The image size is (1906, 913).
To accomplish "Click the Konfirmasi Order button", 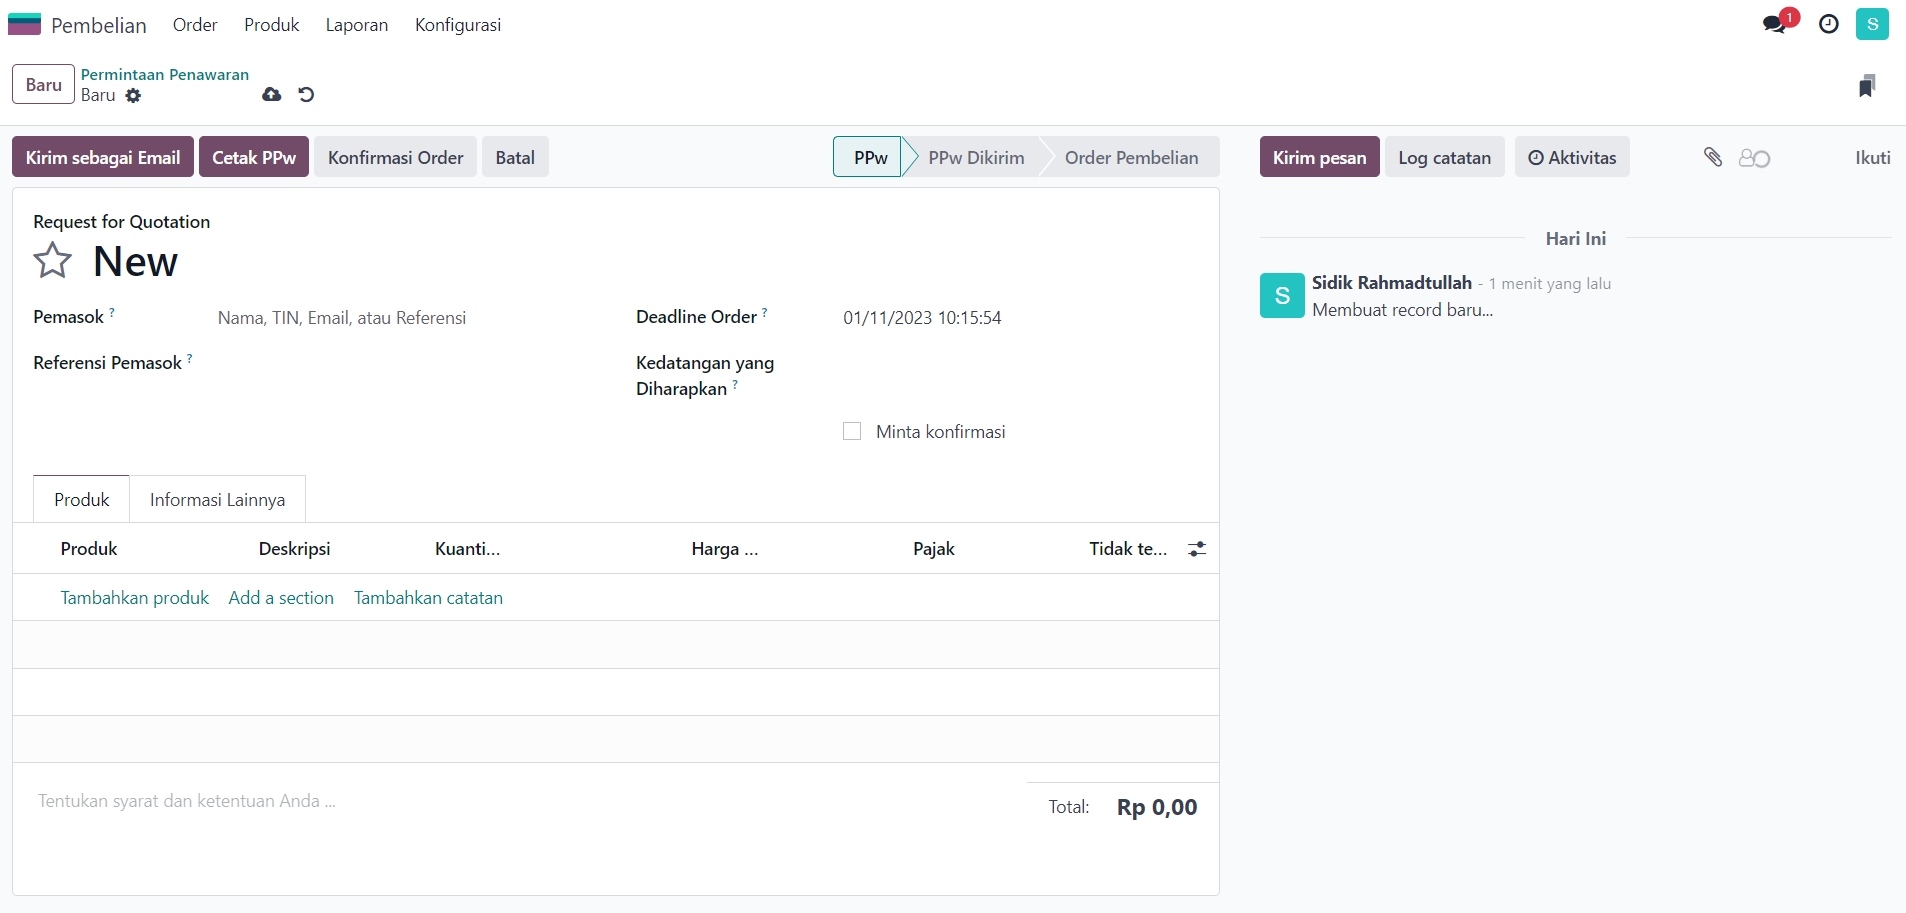I will point(395,157).
